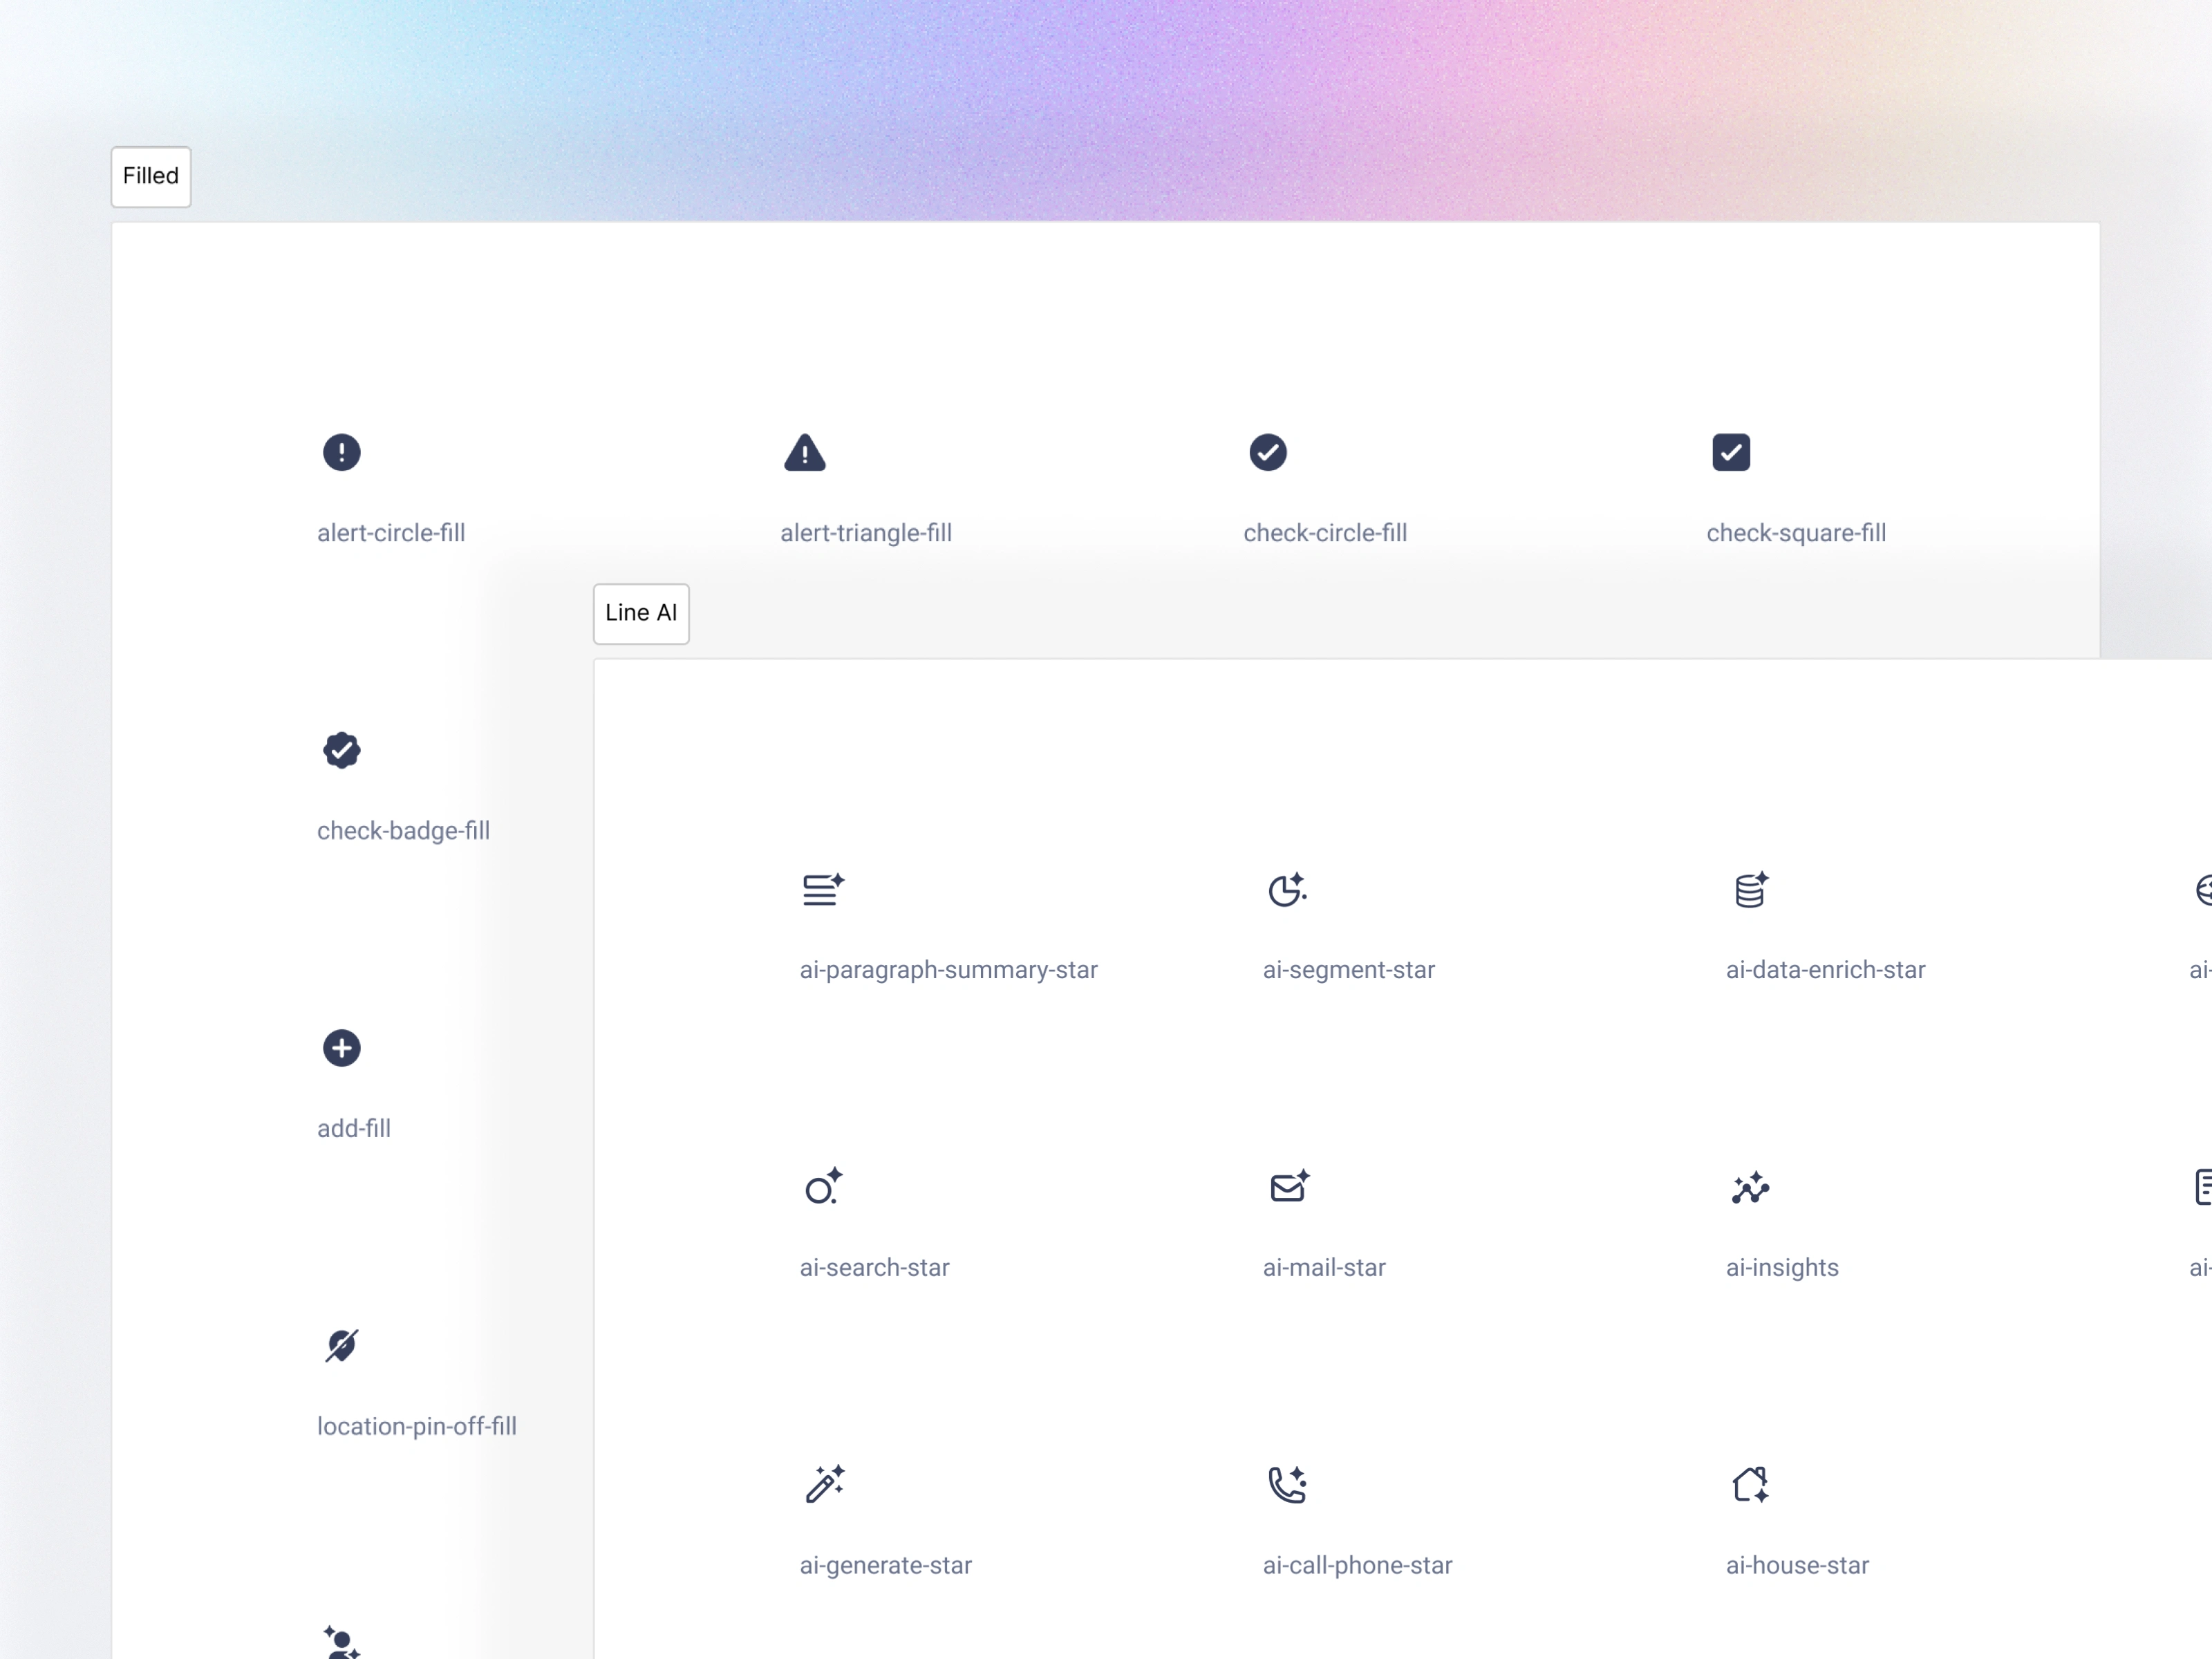Click the add-fill plus icon

[x=341, y=1048]
